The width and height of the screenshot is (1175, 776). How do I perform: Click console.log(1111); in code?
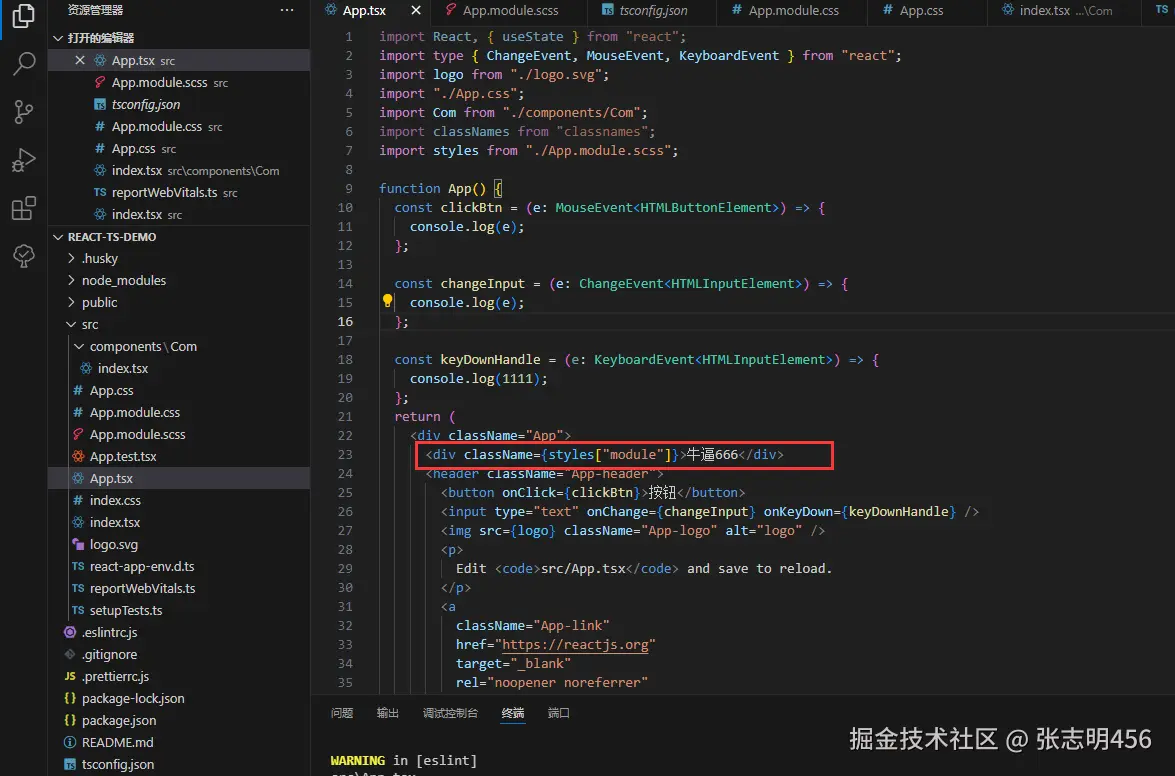(478, 378)
